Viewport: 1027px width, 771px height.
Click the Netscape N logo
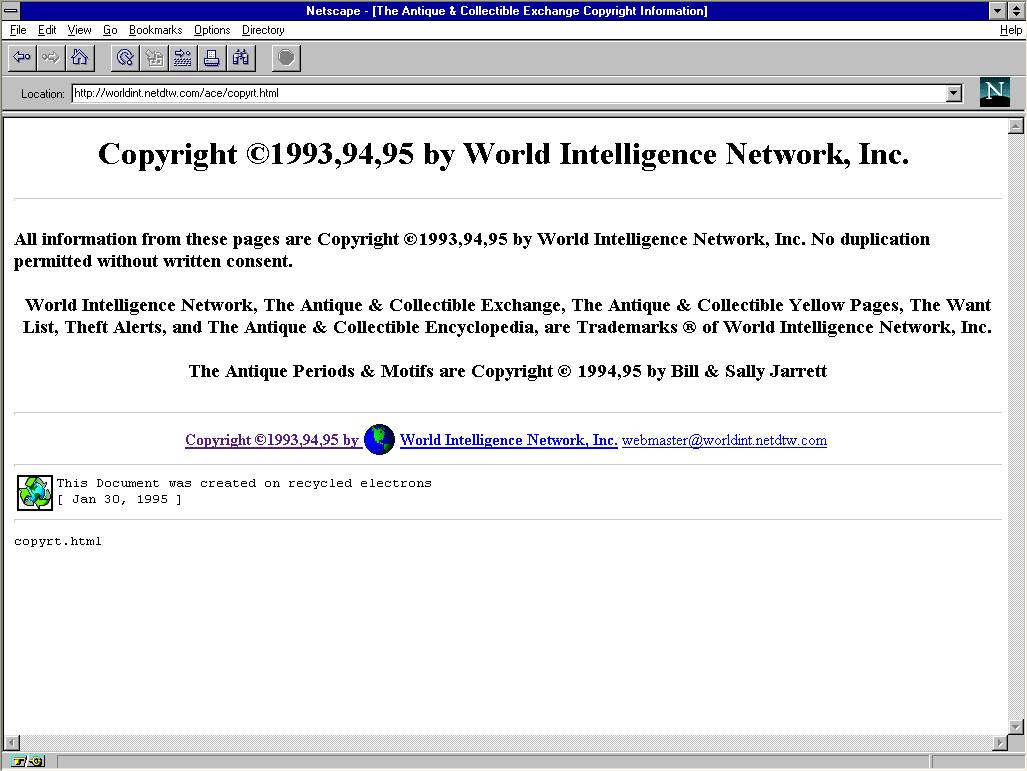coord(994,92)
